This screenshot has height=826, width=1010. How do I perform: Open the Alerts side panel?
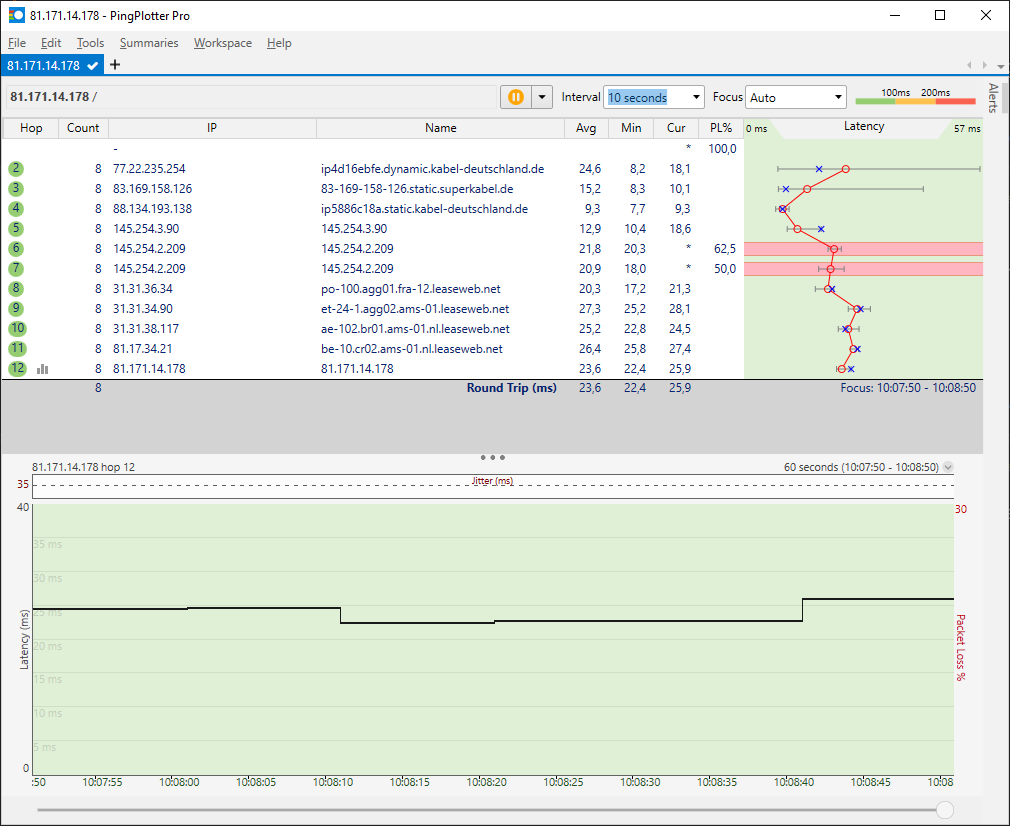(x=993, y=98)
